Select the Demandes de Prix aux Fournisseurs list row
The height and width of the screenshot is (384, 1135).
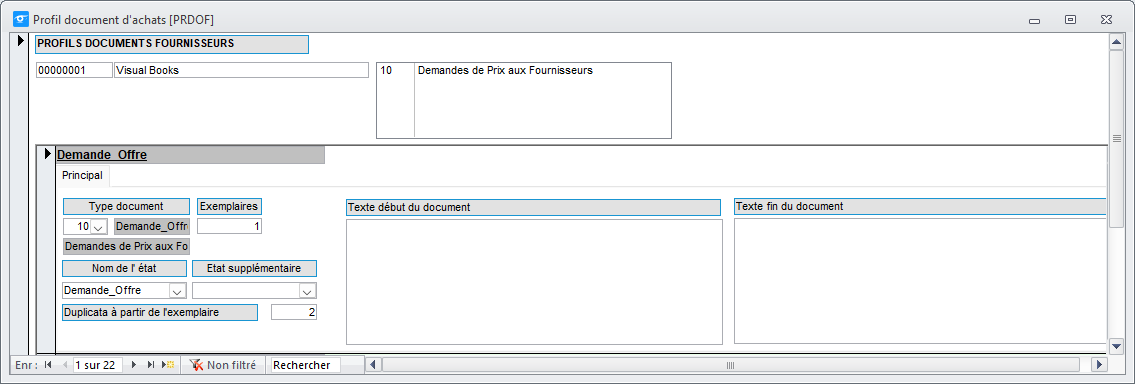tap(523, 70)
